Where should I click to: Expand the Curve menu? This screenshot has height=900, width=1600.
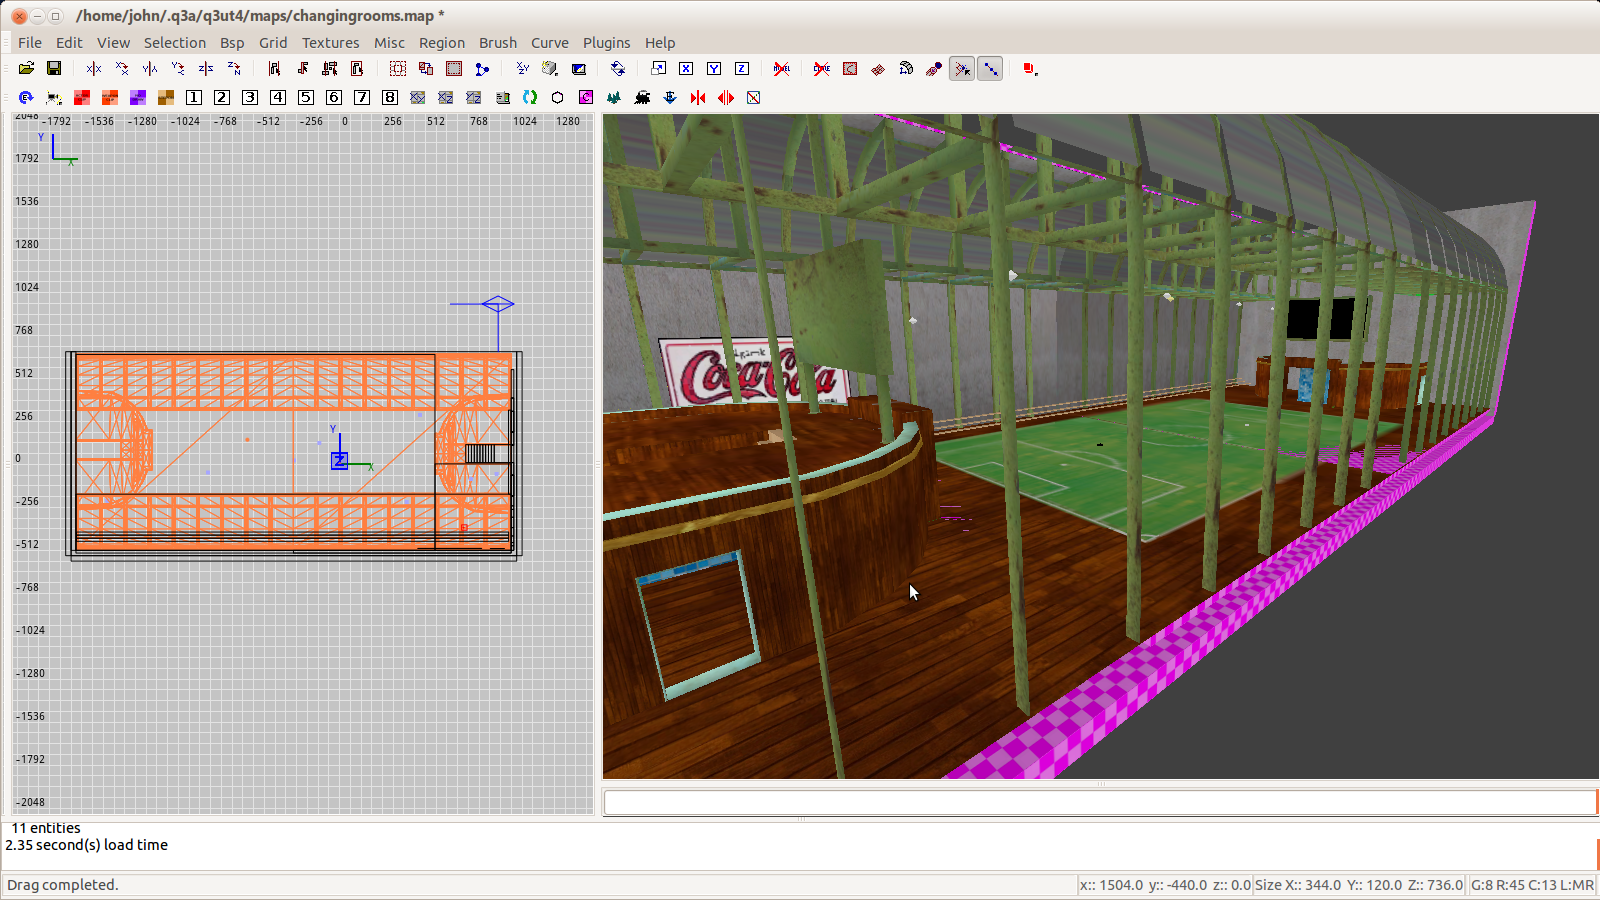(x=549, y=43)
